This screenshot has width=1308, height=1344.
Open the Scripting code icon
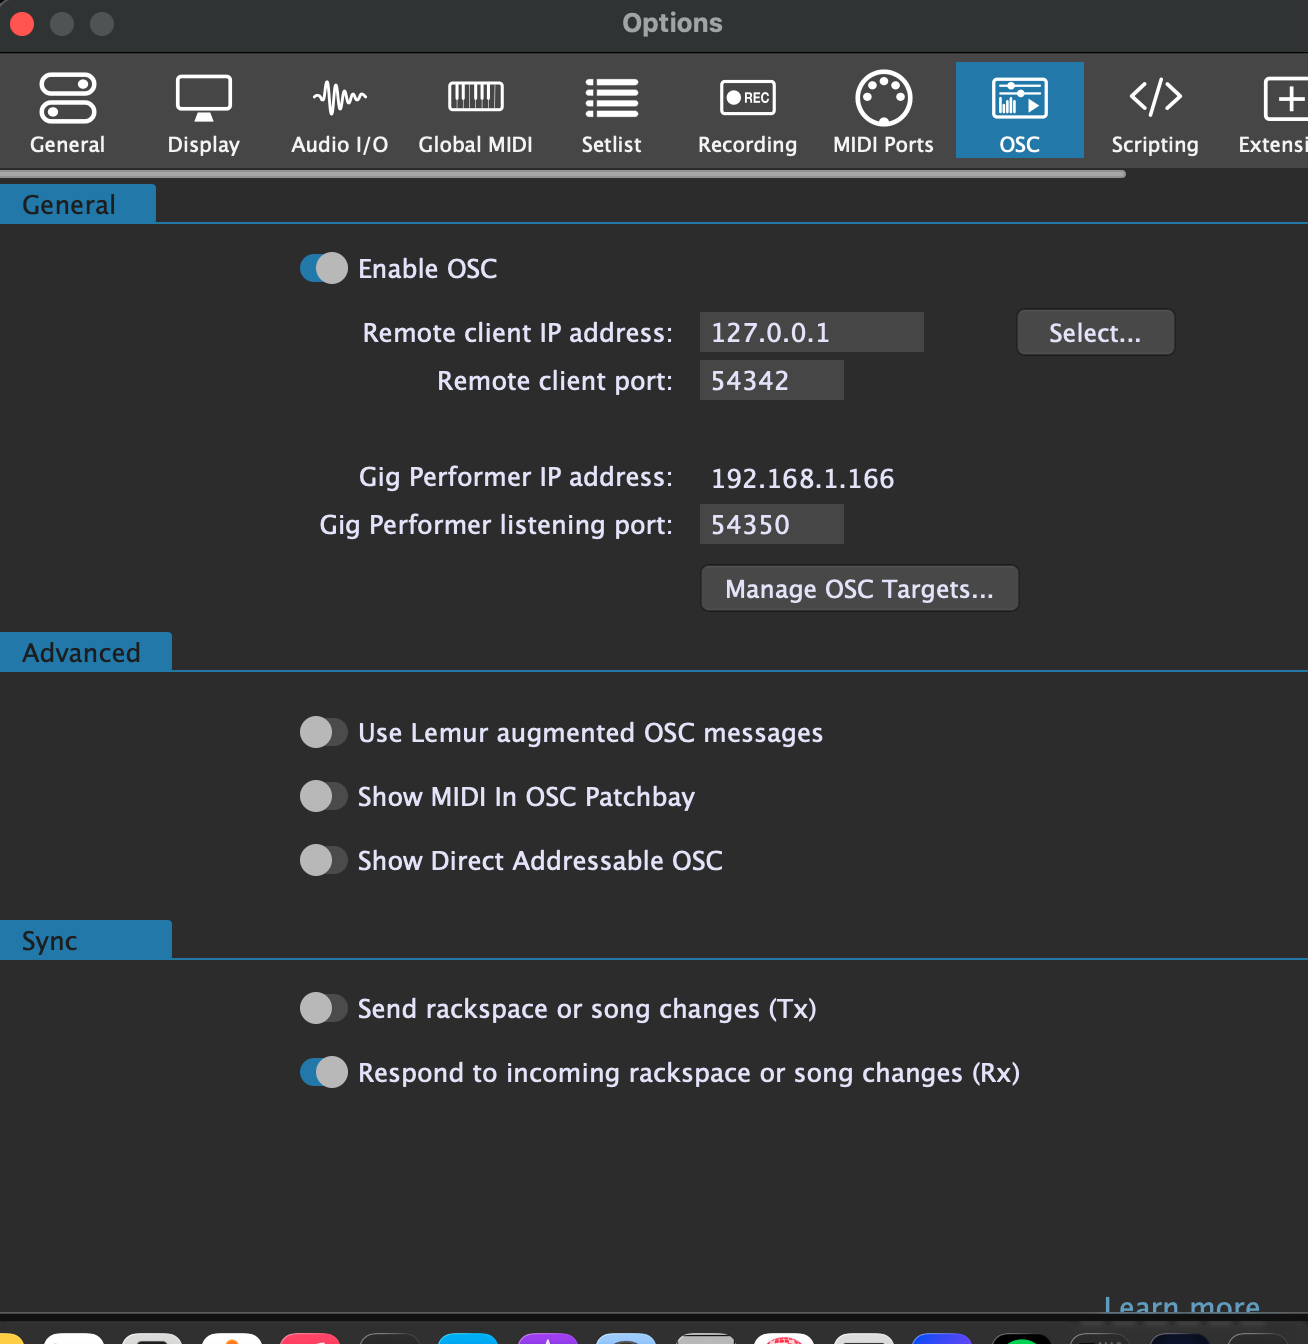pyautogui.click(x=1155, y=98)
